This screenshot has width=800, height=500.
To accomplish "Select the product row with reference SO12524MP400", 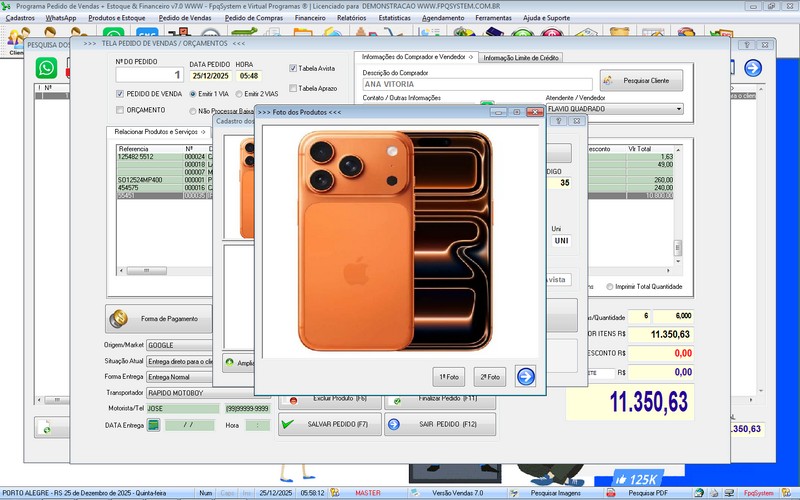I will point(164,180).
